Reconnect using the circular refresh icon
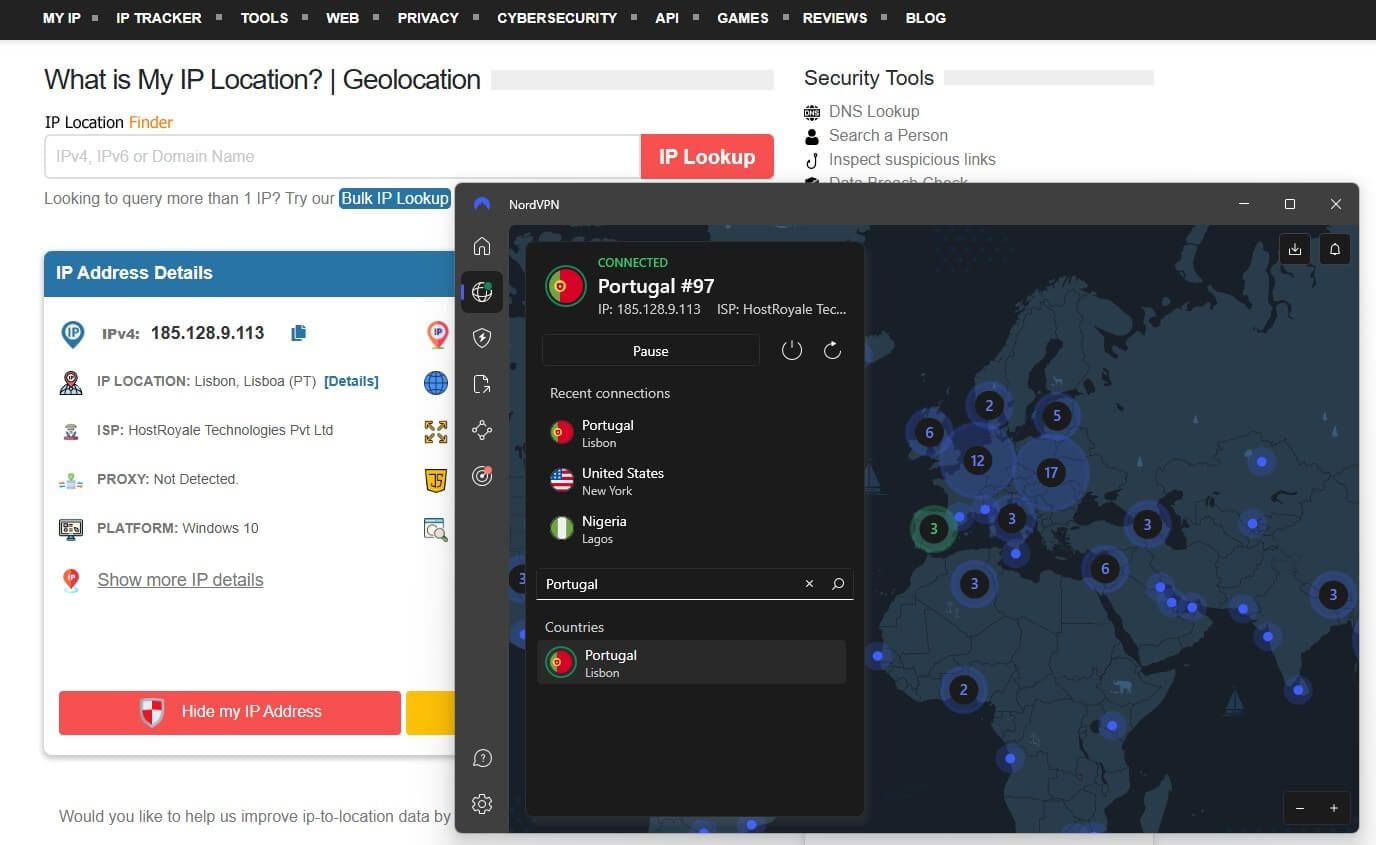The height and width of the screenshot is (845, 1376). click(832, 350)
